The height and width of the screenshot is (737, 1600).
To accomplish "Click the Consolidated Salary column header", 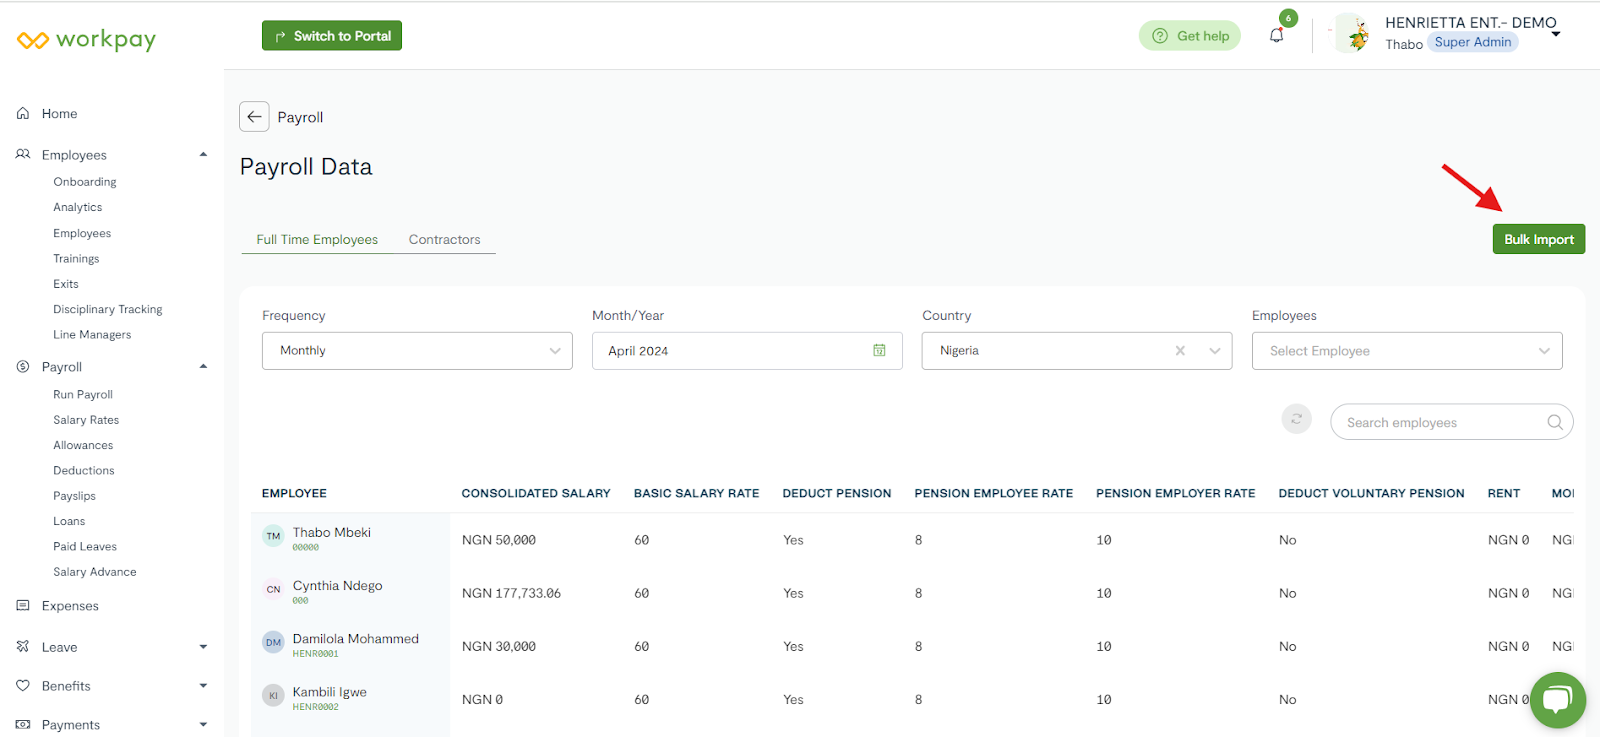I will (536, 494).
